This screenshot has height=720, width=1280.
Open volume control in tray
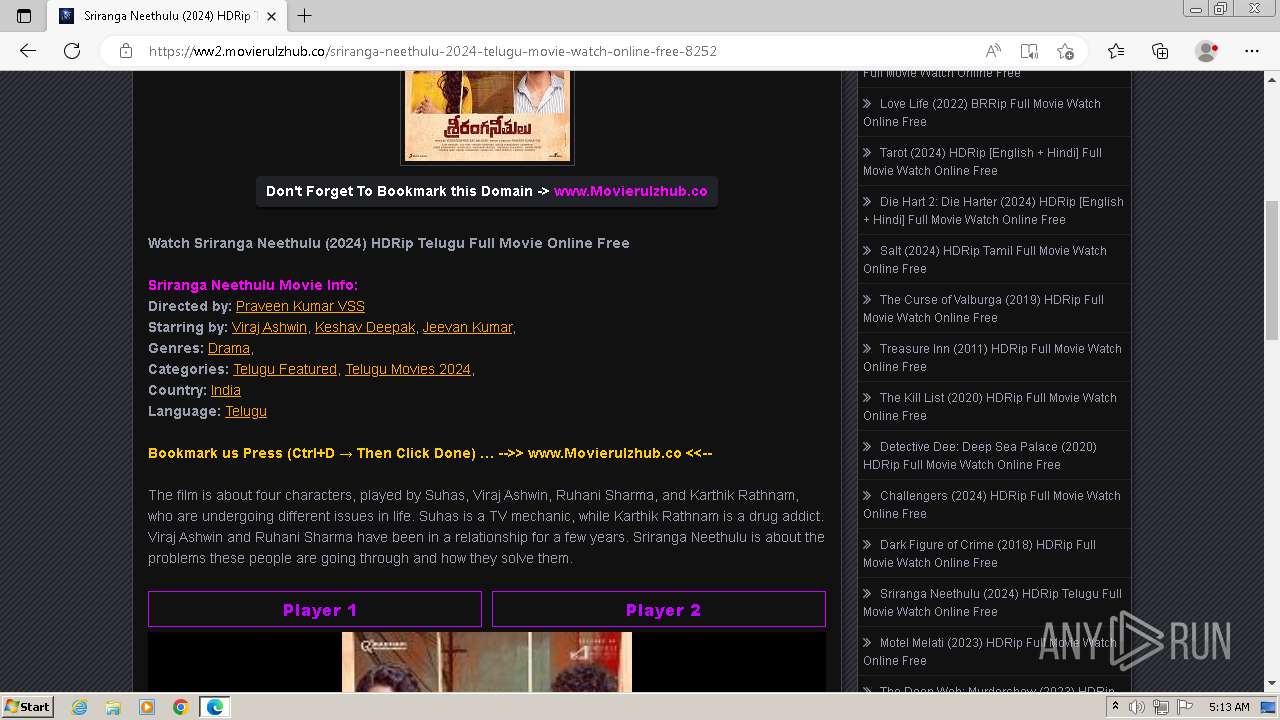[x=1137, y=707]
